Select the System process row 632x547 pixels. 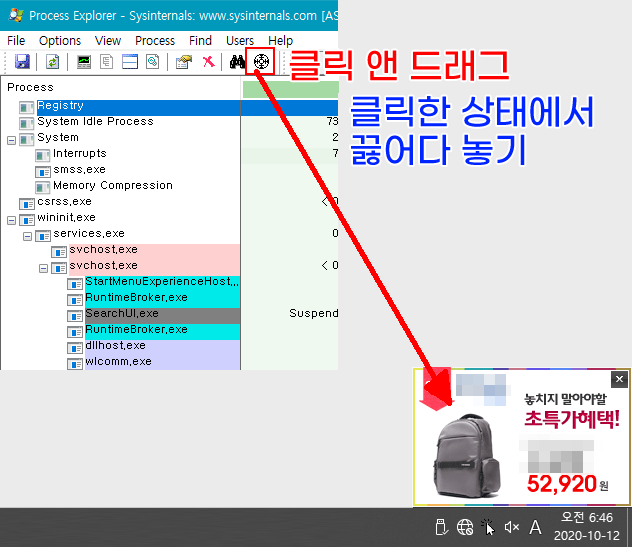(x=169, y=137)
